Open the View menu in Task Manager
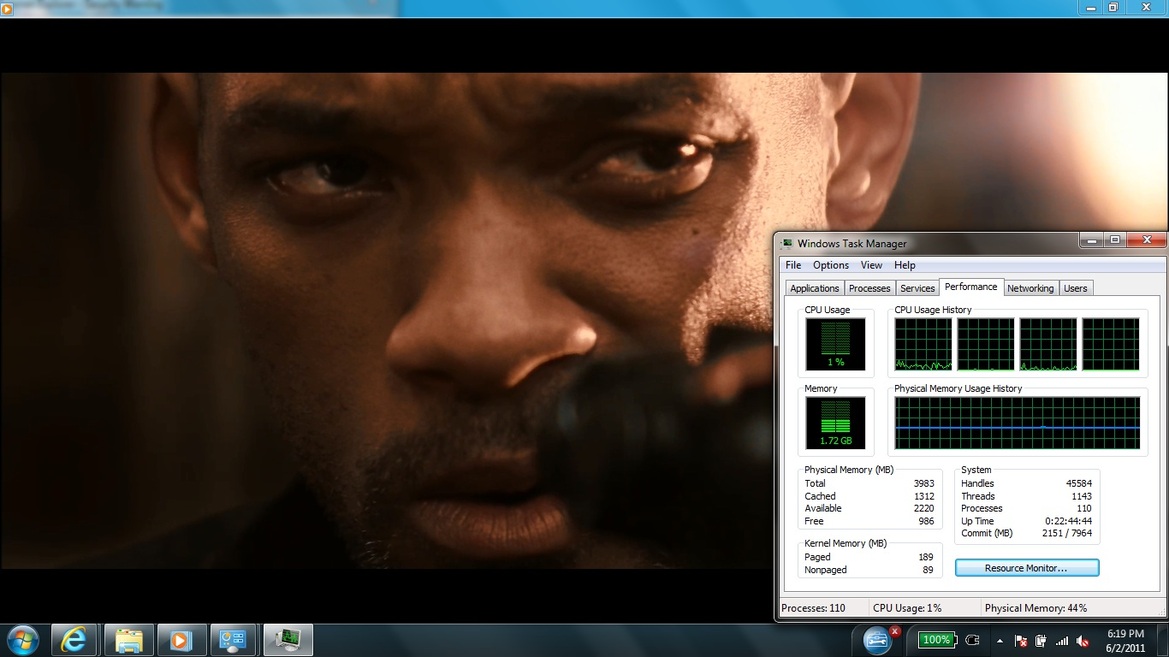Image resolution: width=1169 pixels, height=657 pixels. tap(871, 265)
